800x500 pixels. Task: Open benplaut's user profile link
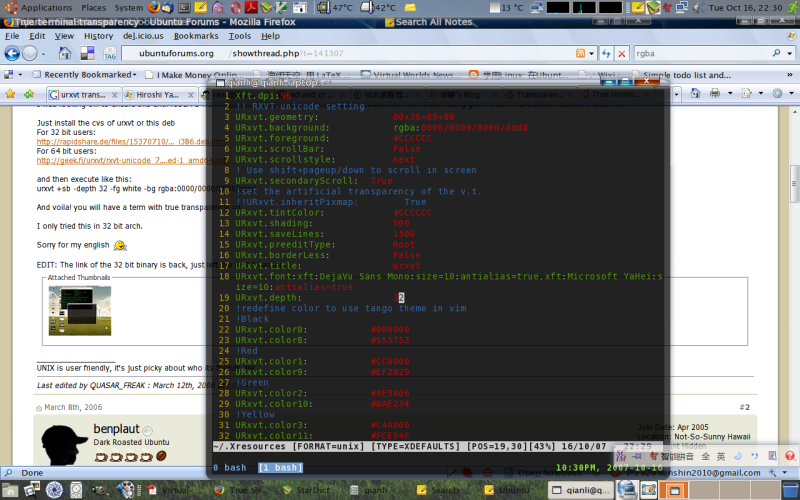coord(116,429)
